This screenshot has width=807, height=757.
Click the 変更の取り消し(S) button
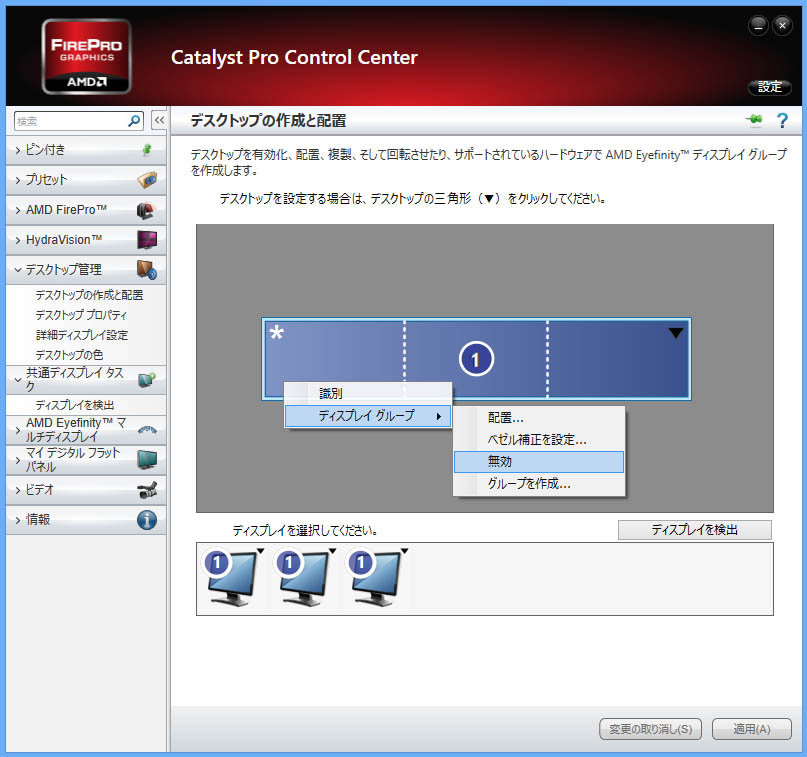[651, 729]
